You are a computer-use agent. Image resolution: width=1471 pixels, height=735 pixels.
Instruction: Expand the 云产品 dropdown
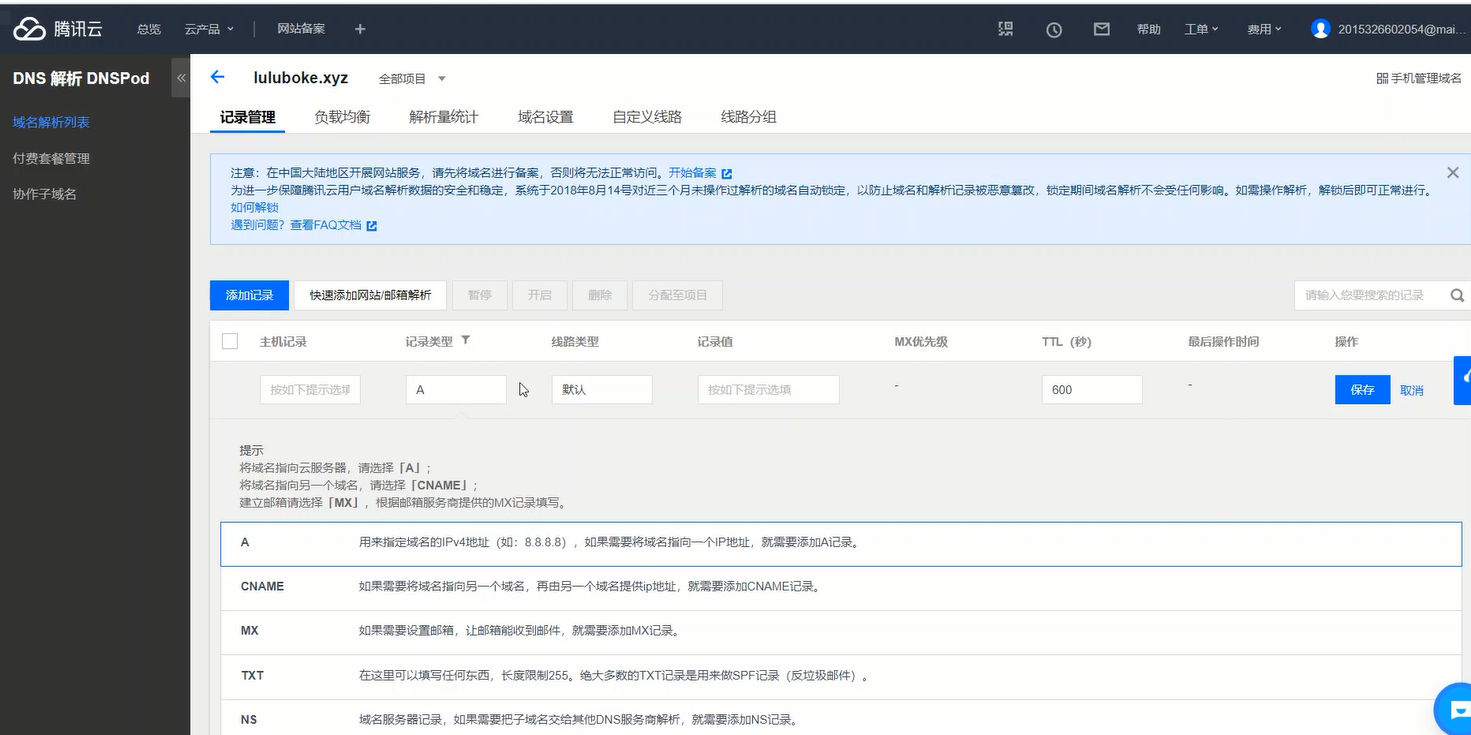pyautogui.click(x=209, y=29)
